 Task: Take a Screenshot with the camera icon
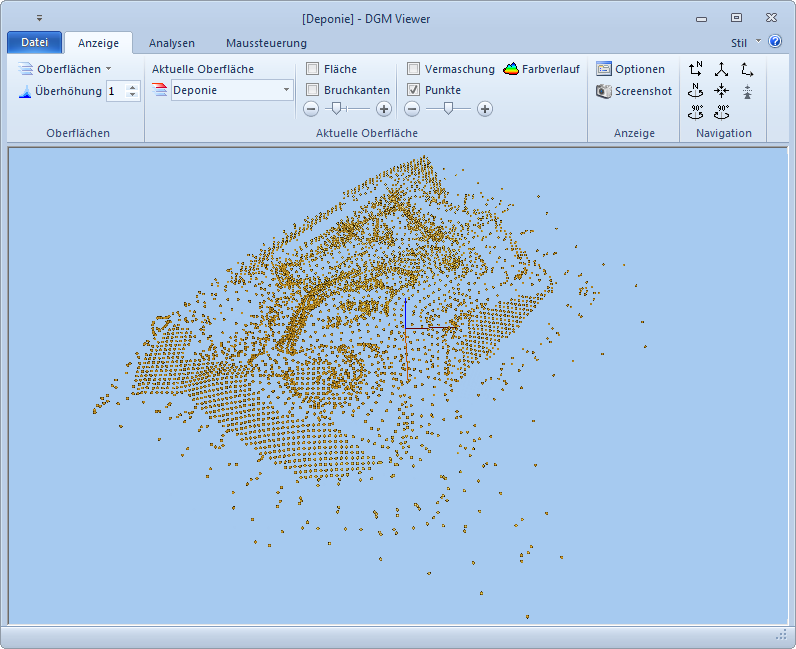[633, 91]
